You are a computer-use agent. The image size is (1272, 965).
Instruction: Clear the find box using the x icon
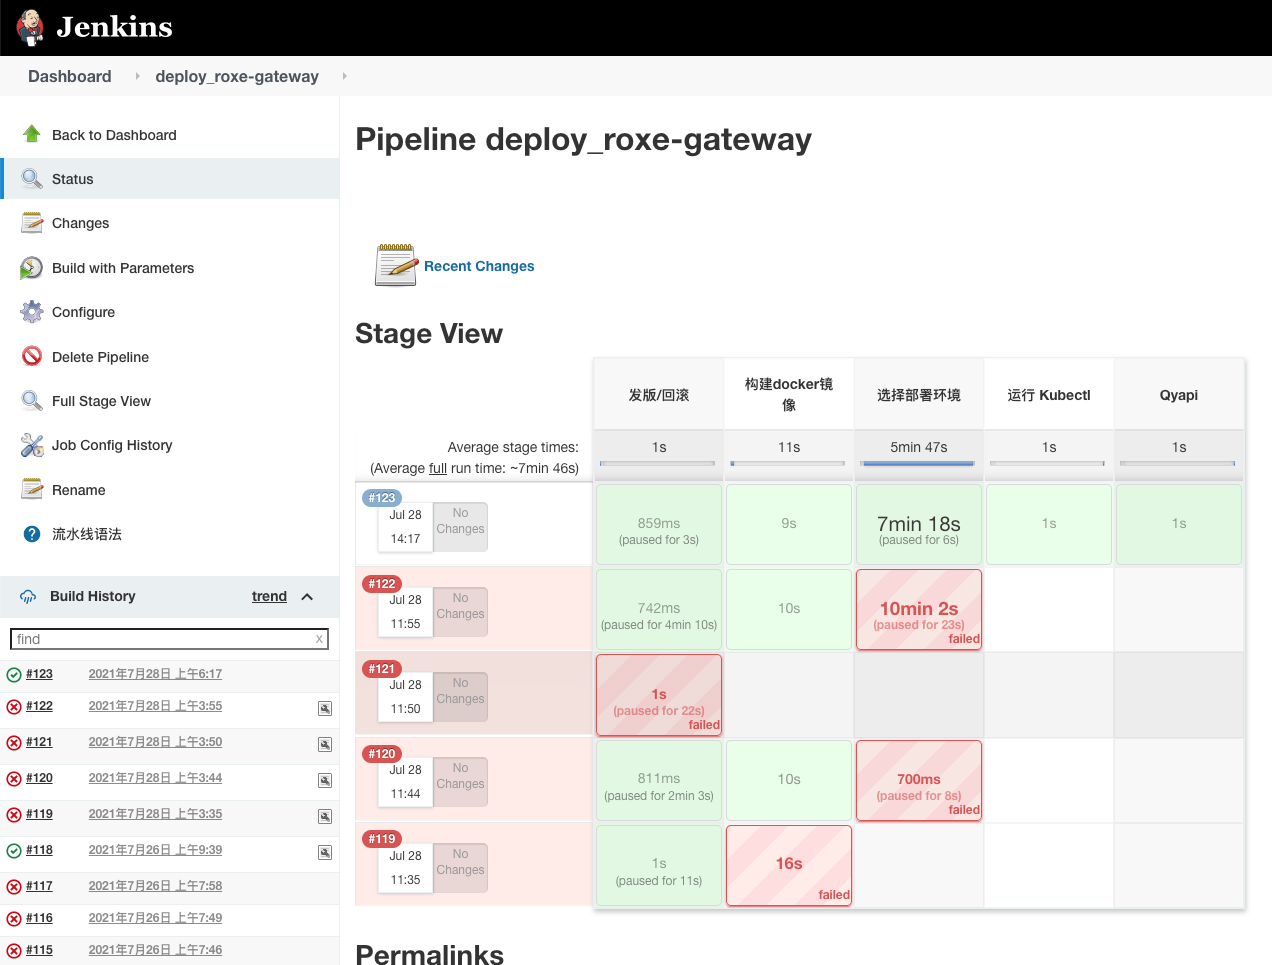coord(319,639)
